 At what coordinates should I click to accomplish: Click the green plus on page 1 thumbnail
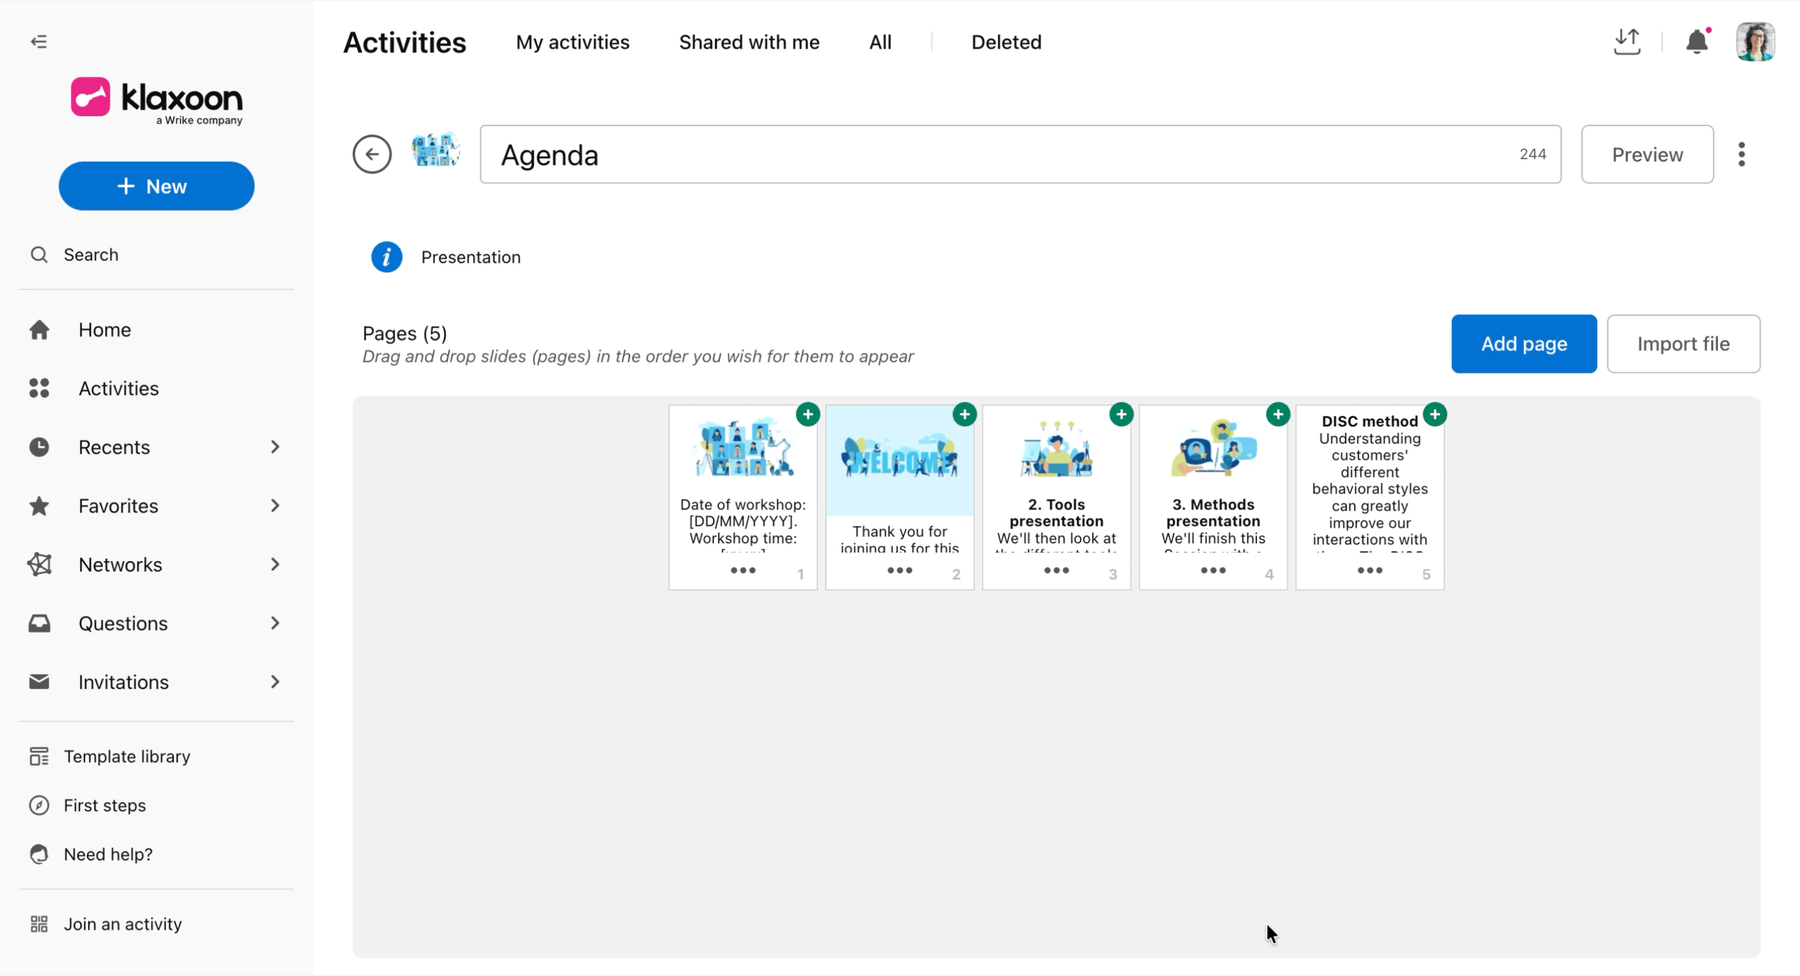[x=808, y=414]
